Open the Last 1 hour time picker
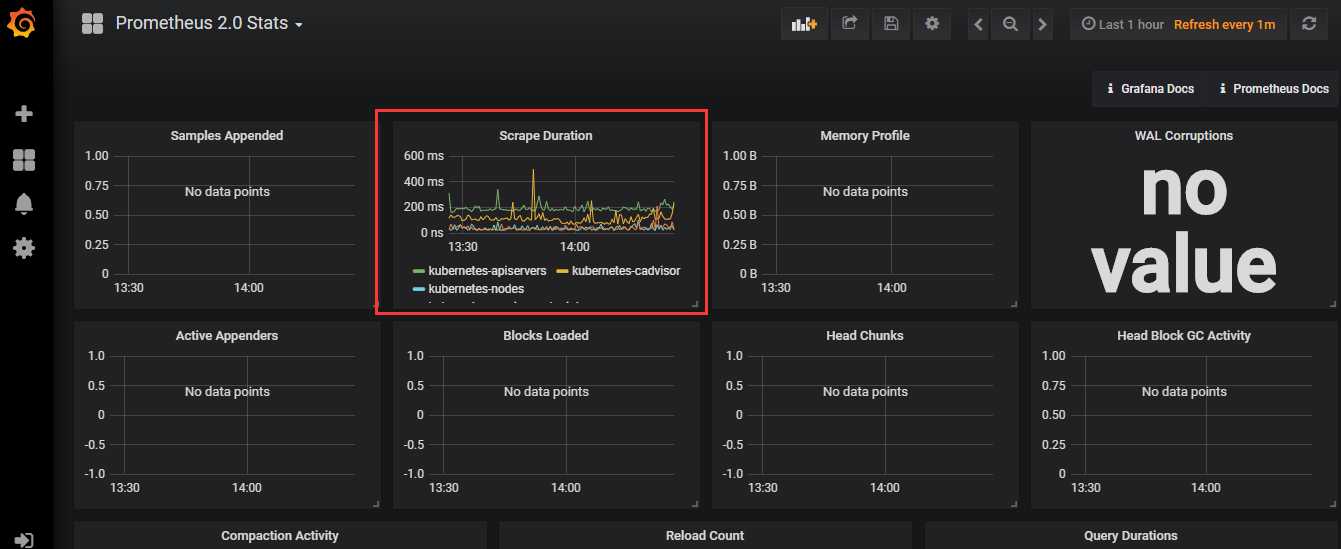This screenshot has height=549, width=1341. (1122, 24)
